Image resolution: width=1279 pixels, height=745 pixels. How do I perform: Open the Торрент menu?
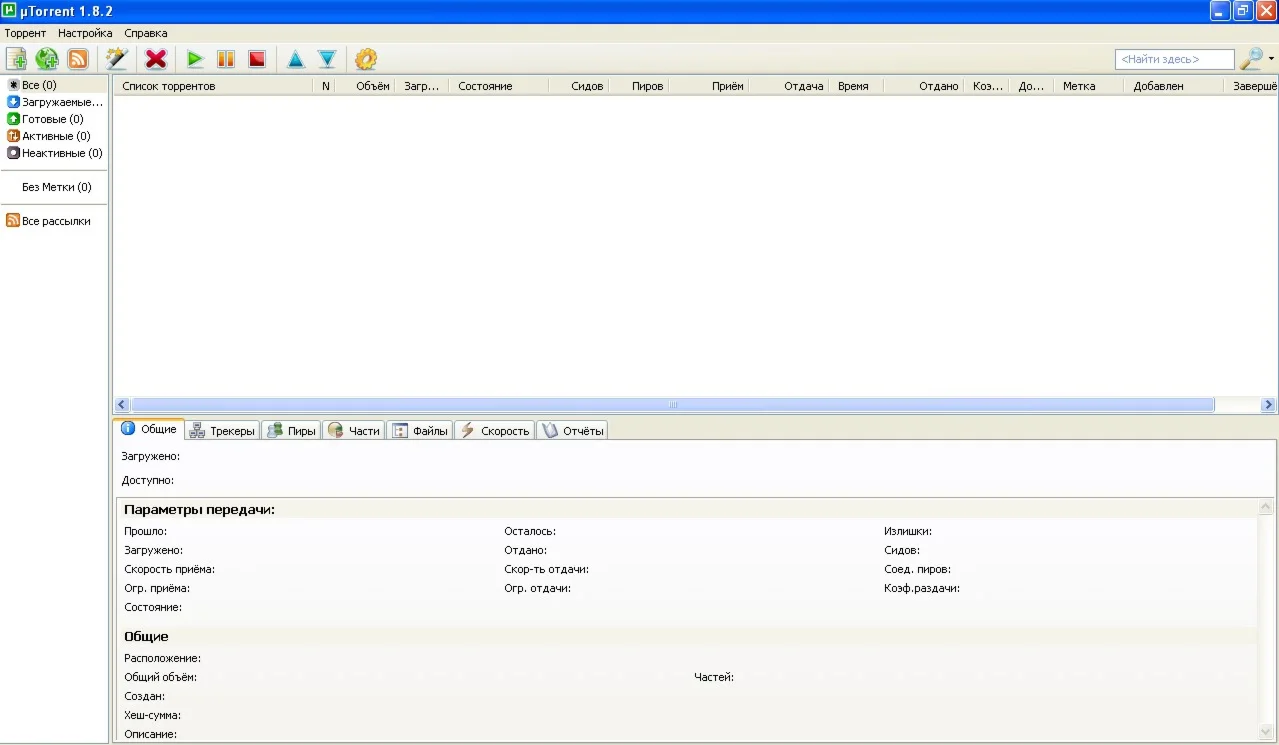click(24, 32)
